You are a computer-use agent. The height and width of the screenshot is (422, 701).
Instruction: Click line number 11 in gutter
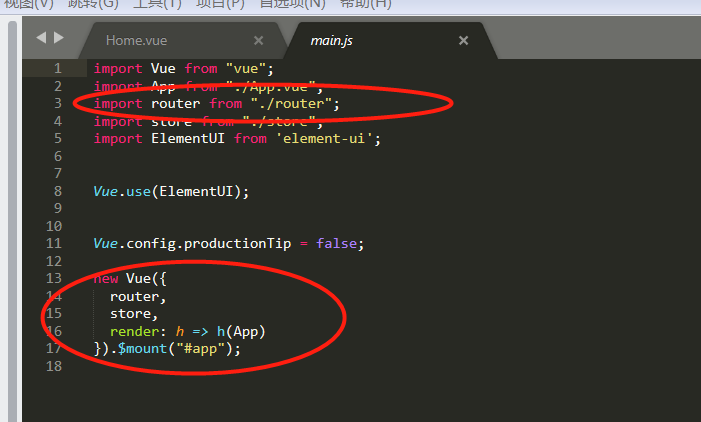[x=54, y=243]
